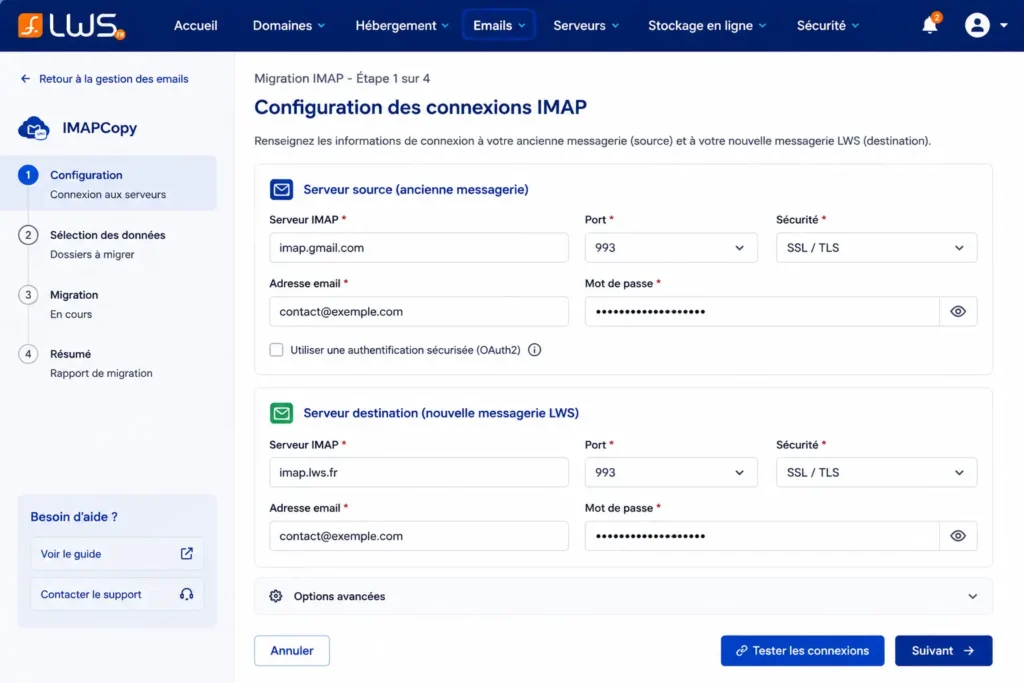1024x683 pixels.
Task: Open the Serveurs menu
Action: point(586,25)
